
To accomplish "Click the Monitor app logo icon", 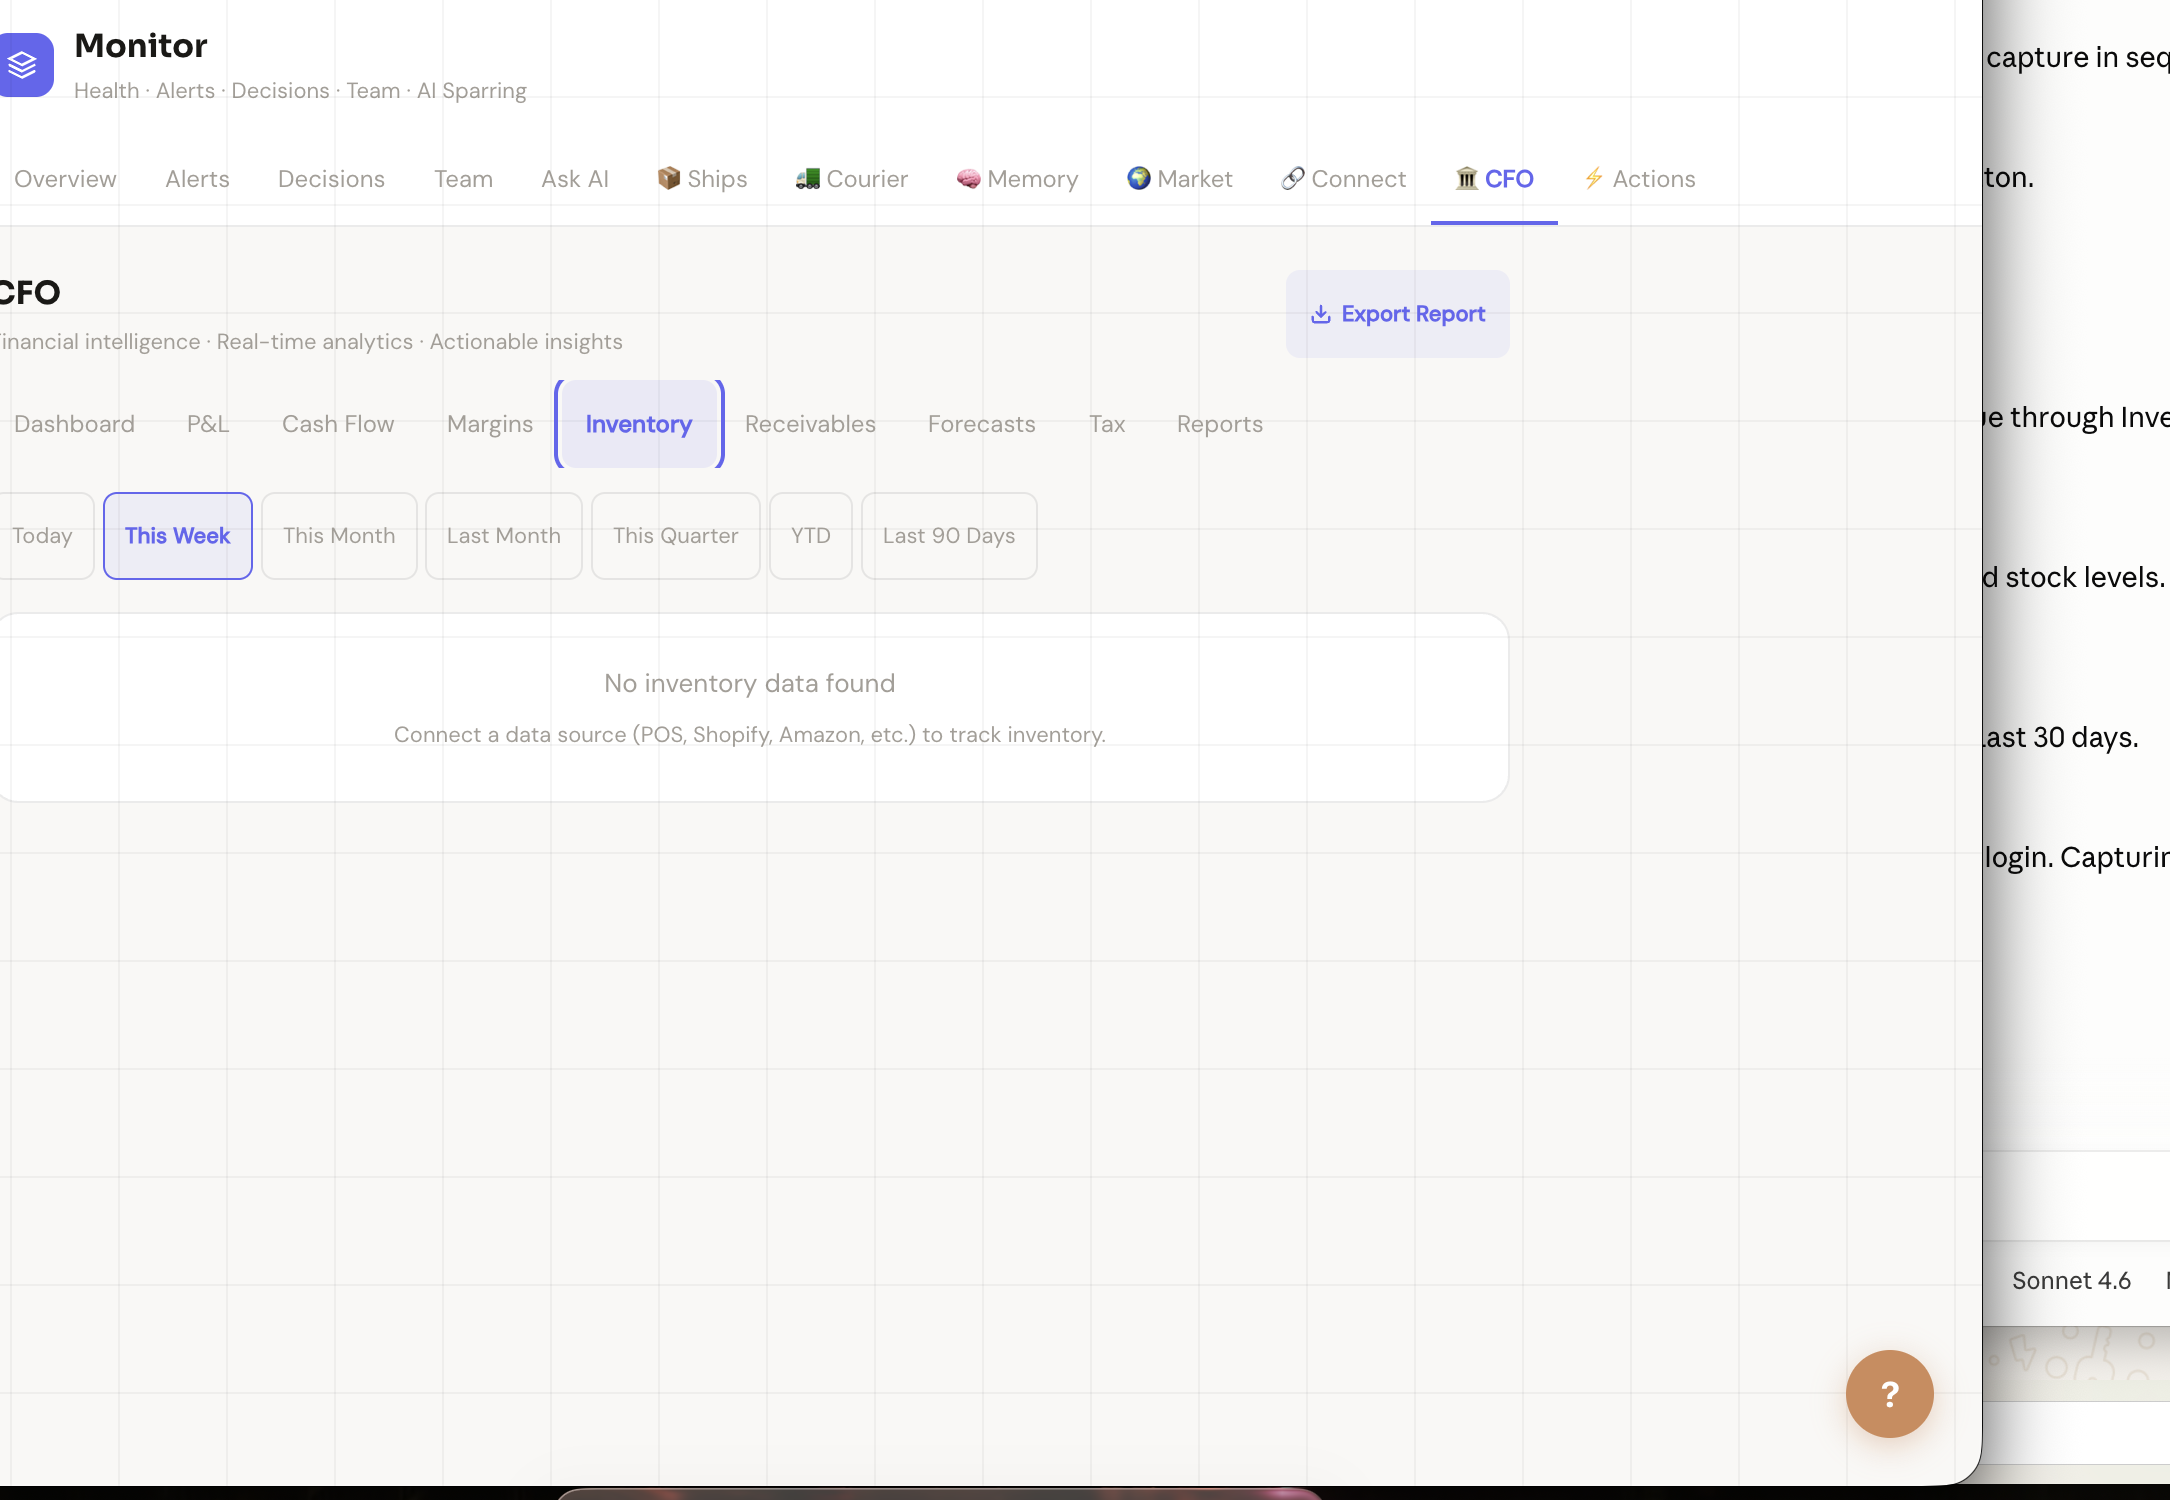I will point(24,65).
